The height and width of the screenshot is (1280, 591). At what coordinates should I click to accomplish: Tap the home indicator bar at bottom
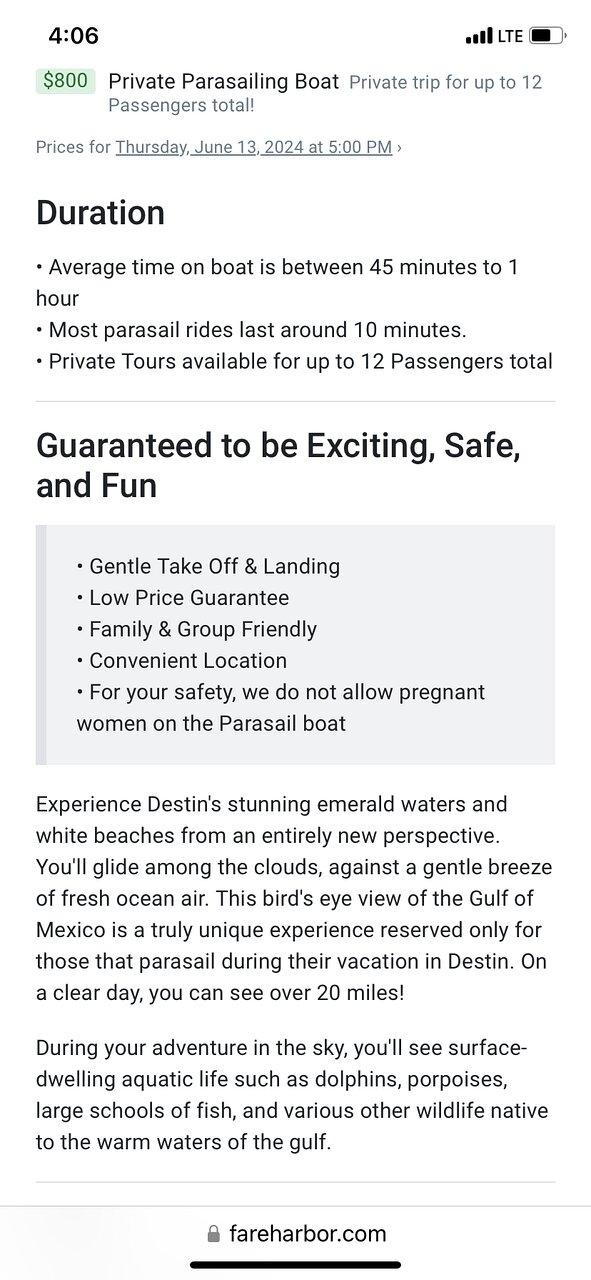pos(295,1265)
